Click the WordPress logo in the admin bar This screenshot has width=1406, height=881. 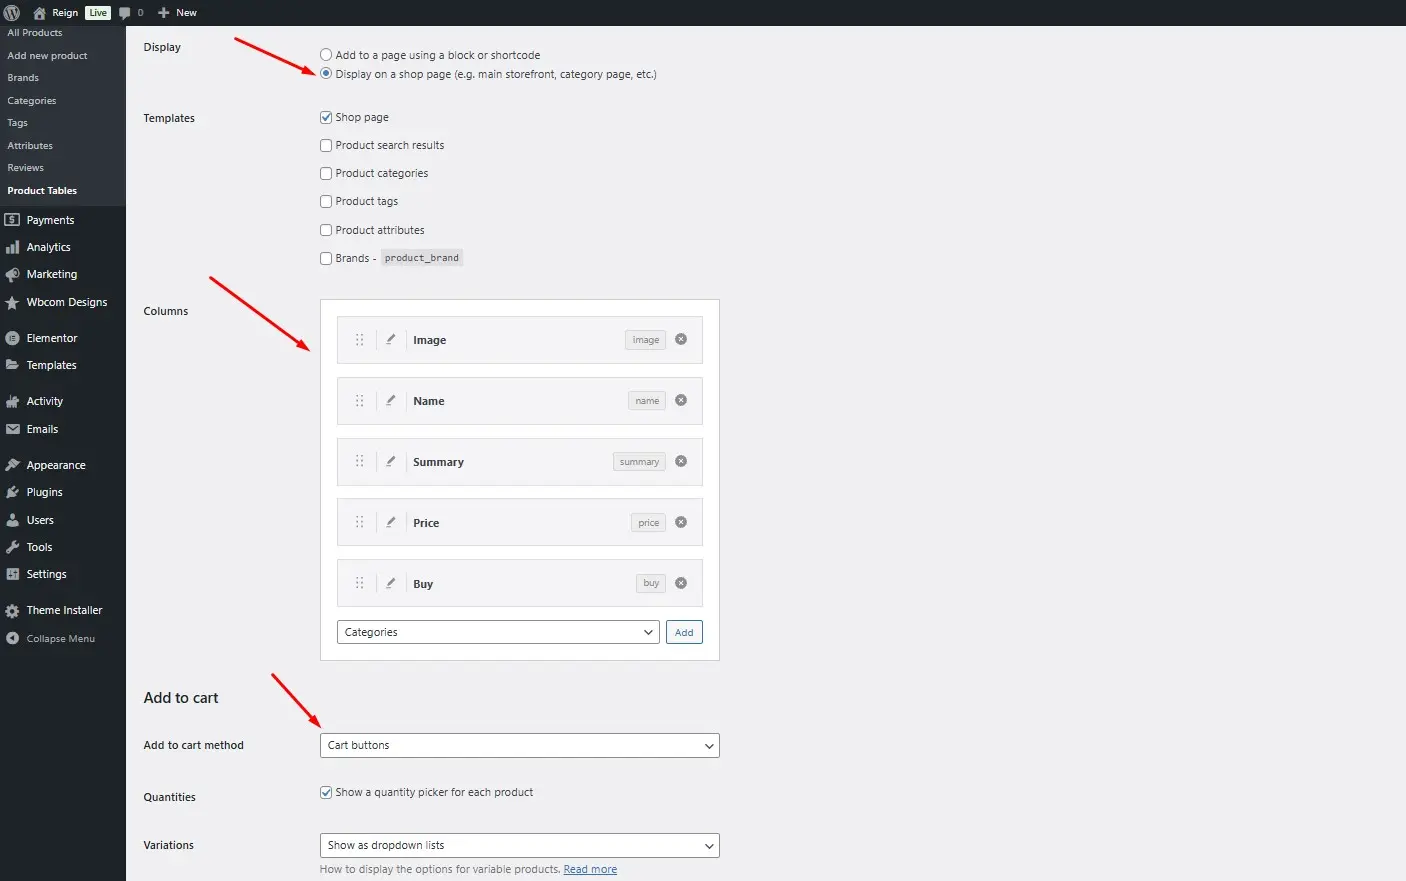click(11, 12)
